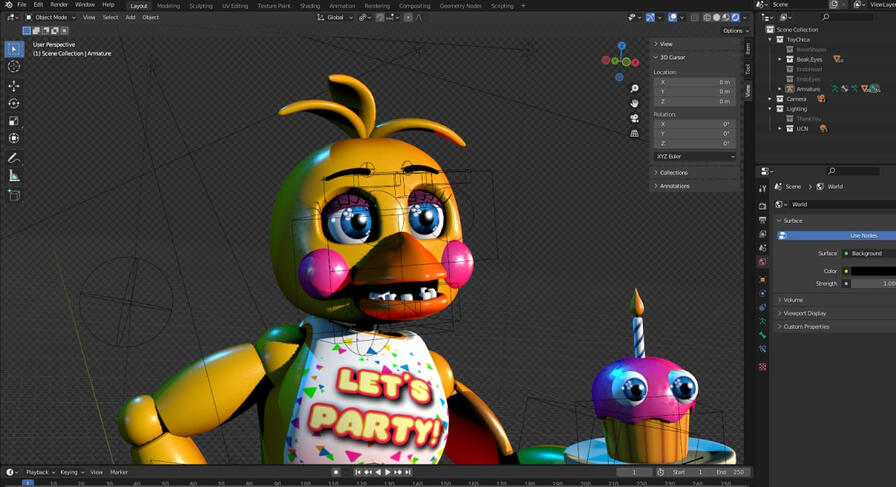
Task: Select the Move tool
Action: click(x=14, y=86)
